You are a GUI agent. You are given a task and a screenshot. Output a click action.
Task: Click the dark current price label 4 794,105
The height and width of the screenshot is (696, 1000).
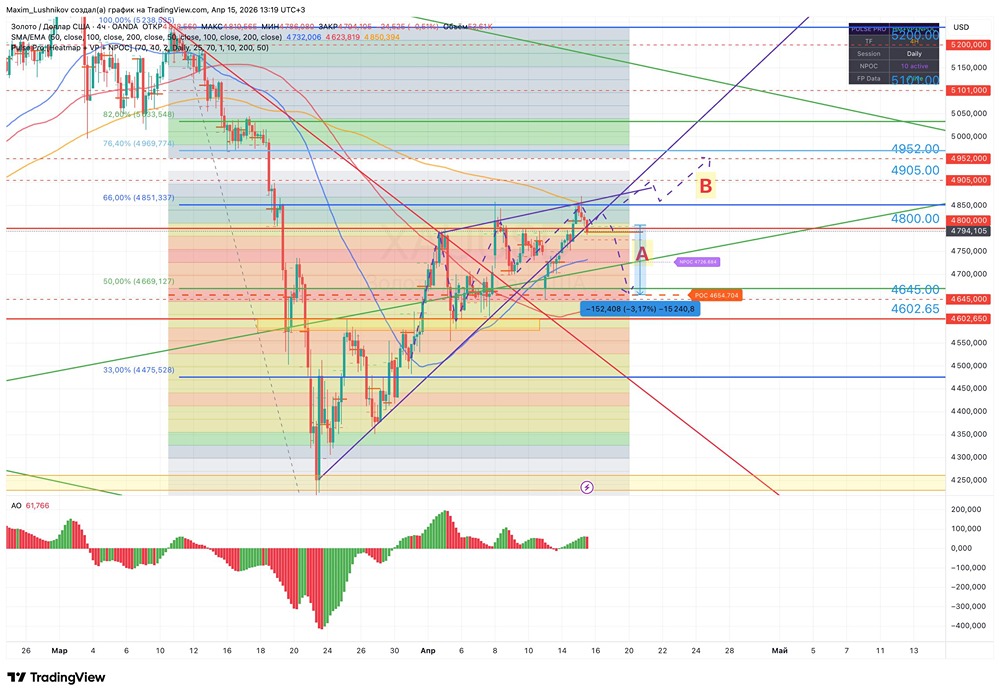(x=969, y=230)
